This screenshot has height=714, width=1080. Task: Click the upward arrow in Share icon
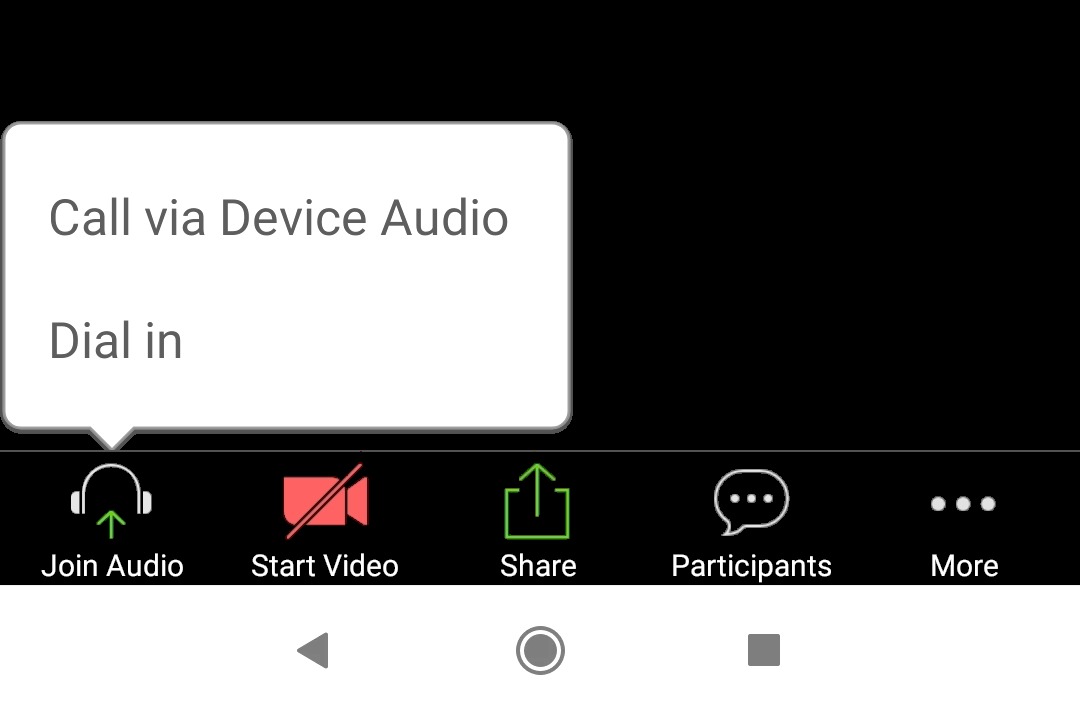point(537,489)
